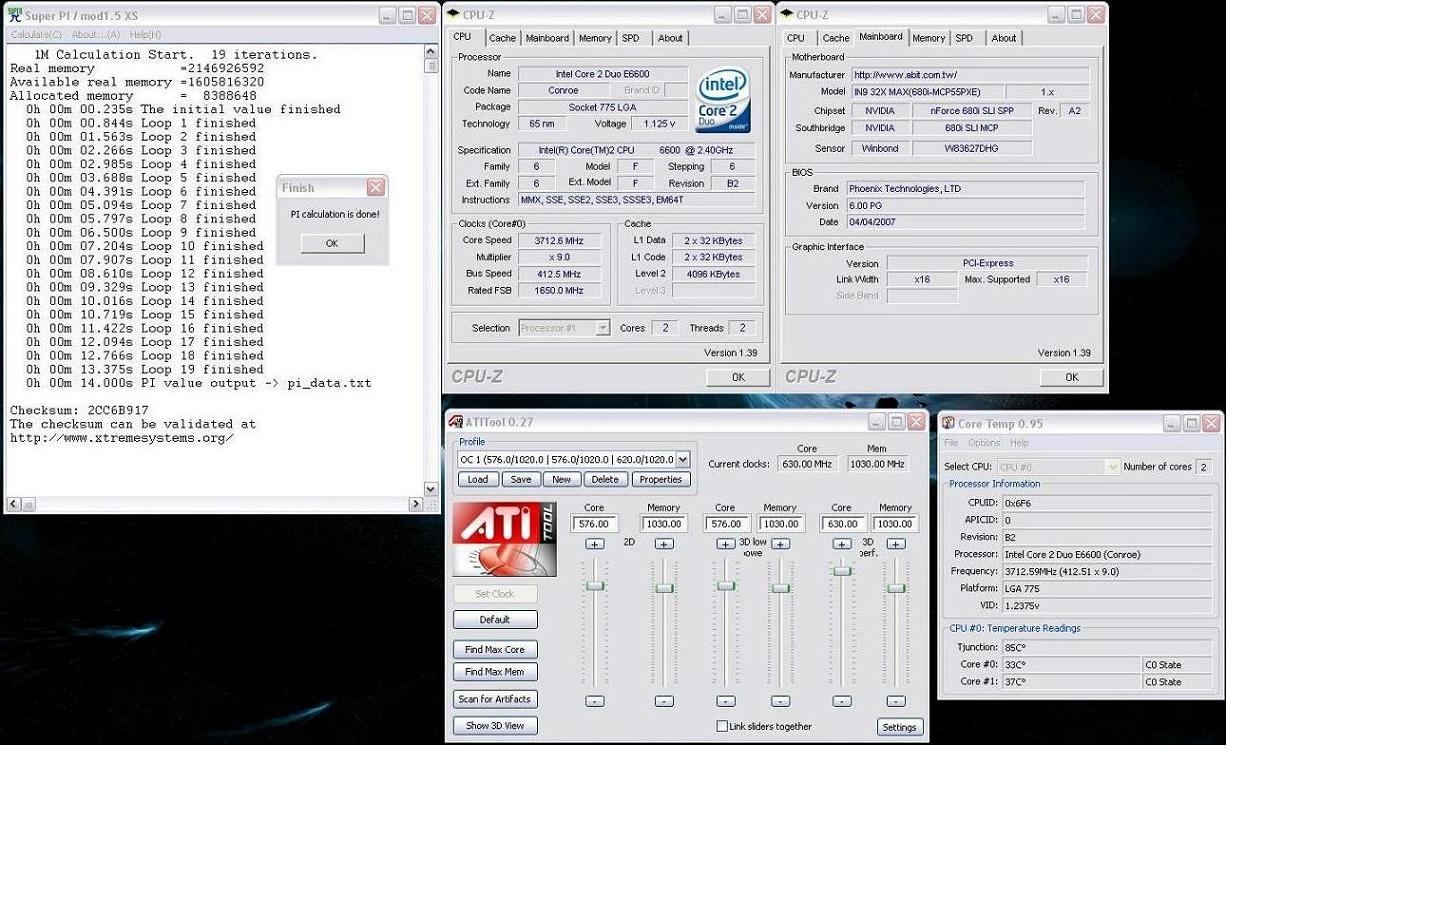Increase 3D low power Core with plus
Viewport: 1437px width, 898px height.
[726, 544]
